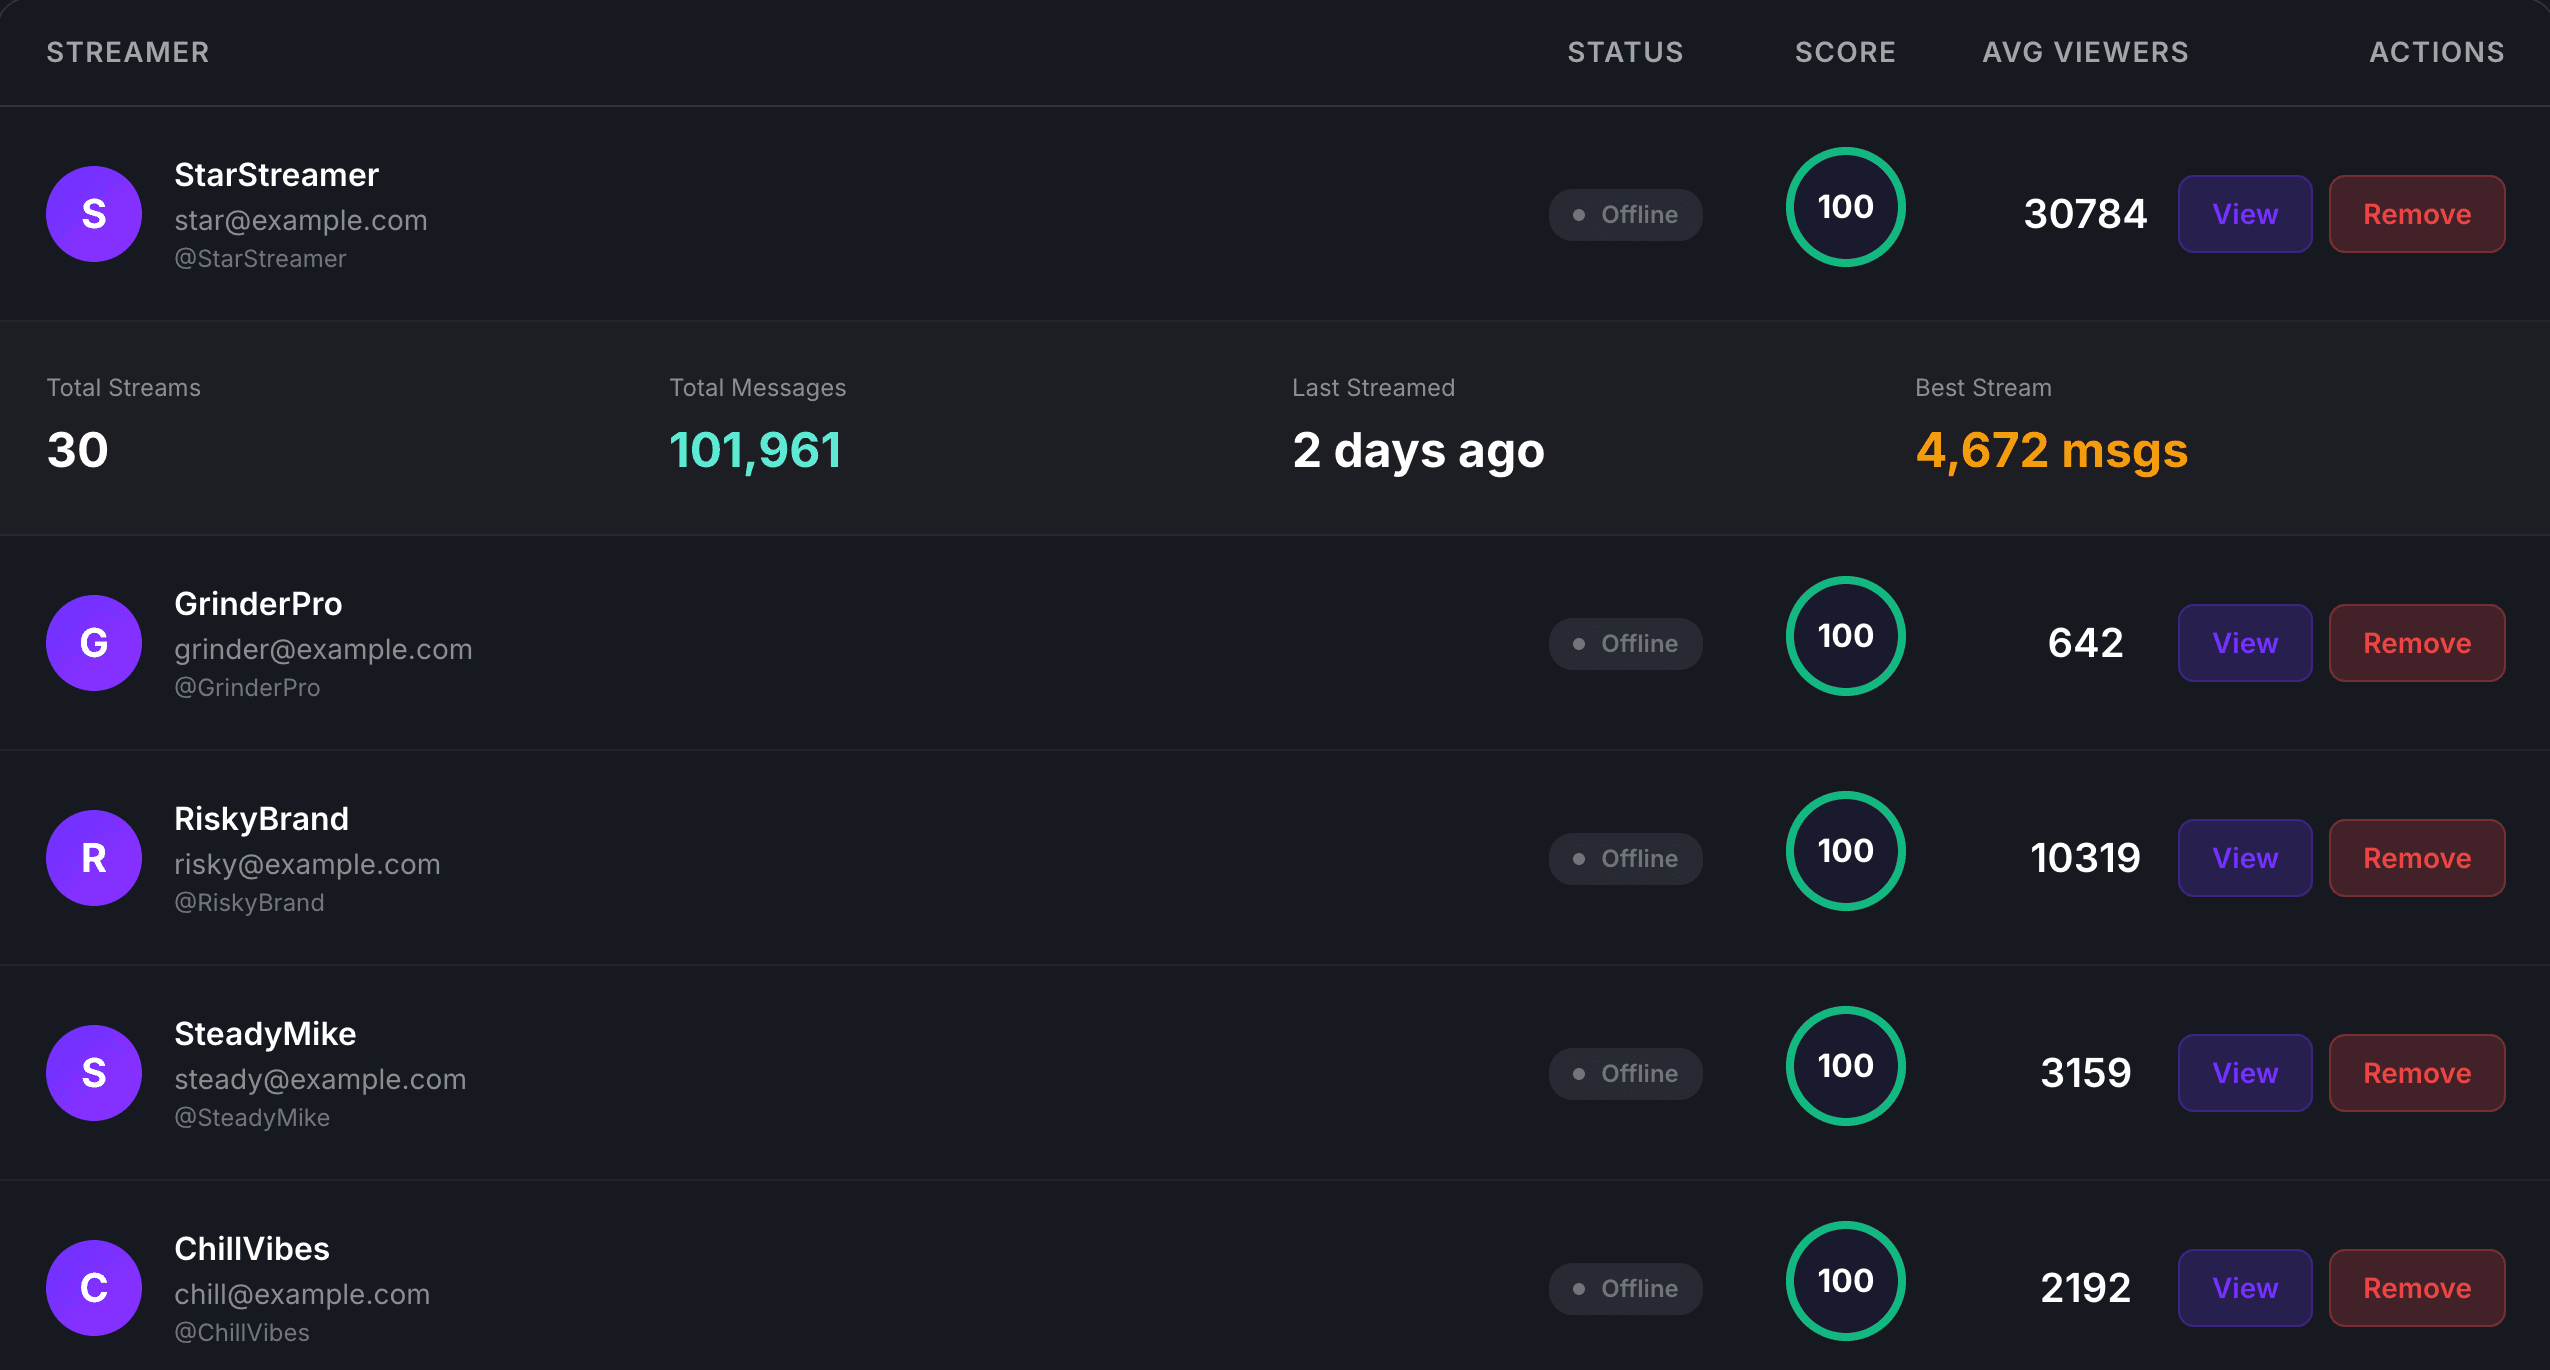Click SteadyMike's avatar icon
This screenshot has height=1370, width=2550.
93,1072
